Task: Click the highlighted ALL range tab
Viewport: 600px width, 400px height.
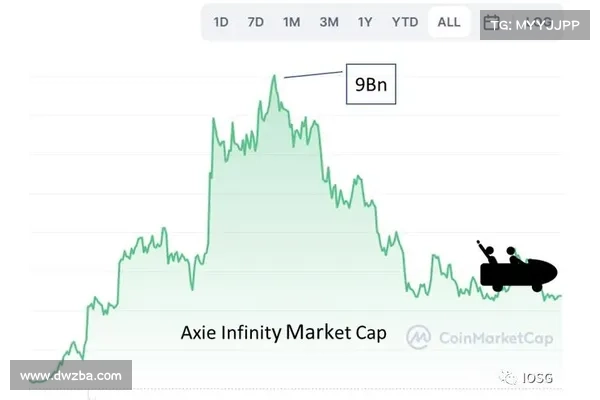Action: pyautogui.click(x=449, y=22)
